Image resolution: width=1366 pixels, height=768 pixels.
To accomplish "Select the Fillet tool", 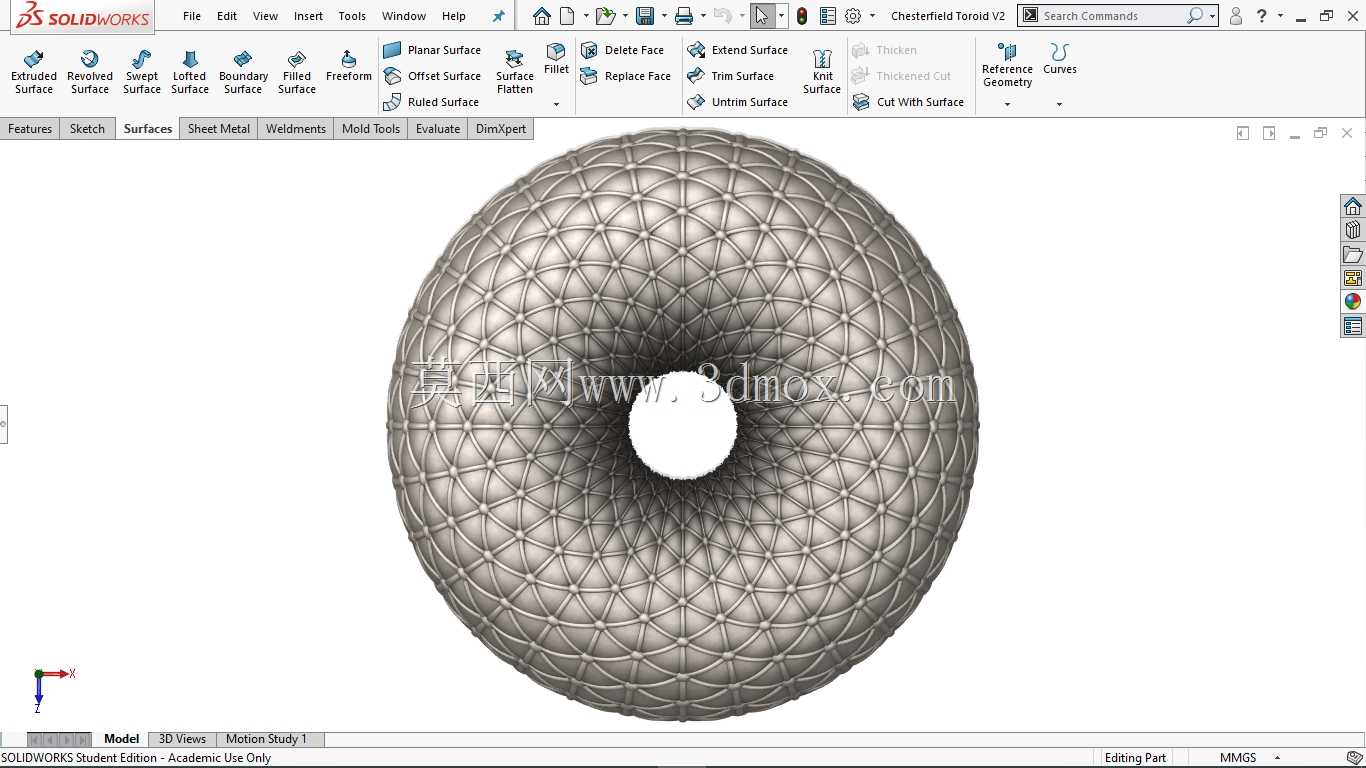I will (556, 60).
